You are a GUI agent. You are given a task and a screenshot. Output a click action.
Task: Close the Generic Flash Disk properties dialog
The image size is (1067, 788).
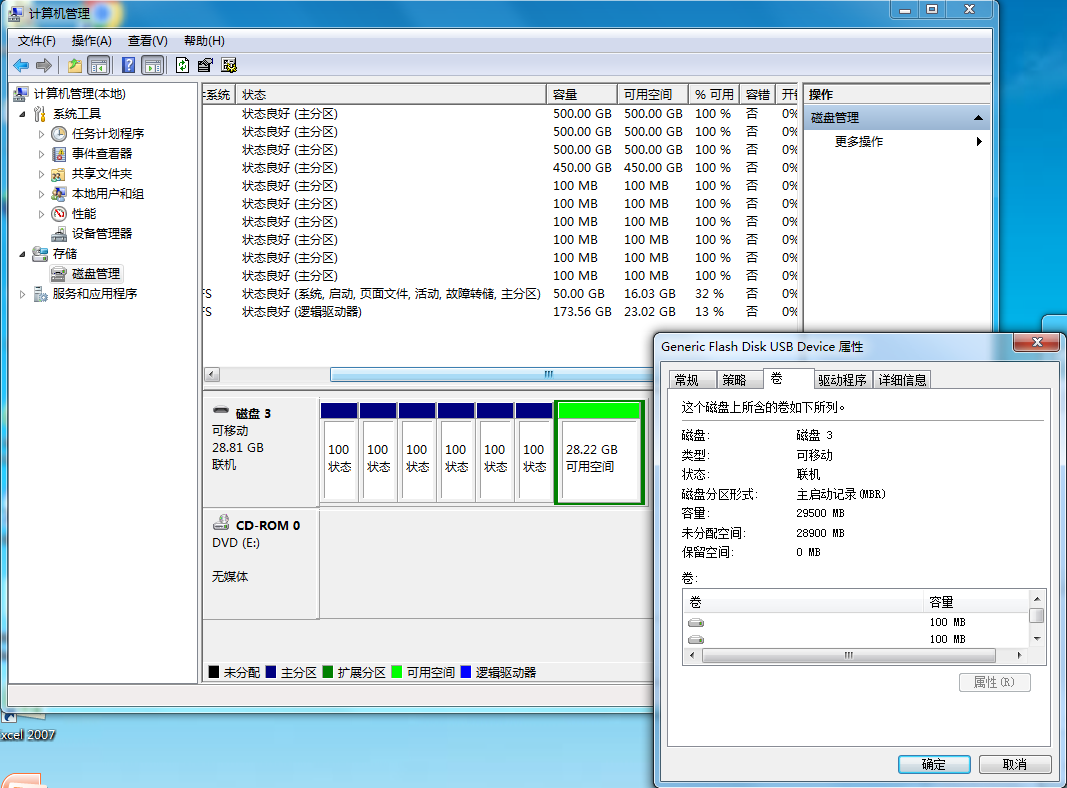[x=1036, y=342]
